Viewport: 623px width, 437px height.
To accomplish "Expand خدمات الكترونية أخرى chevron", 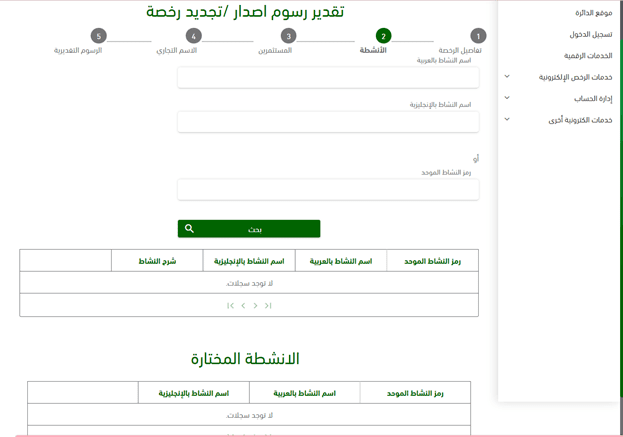I will coord(507,119).
